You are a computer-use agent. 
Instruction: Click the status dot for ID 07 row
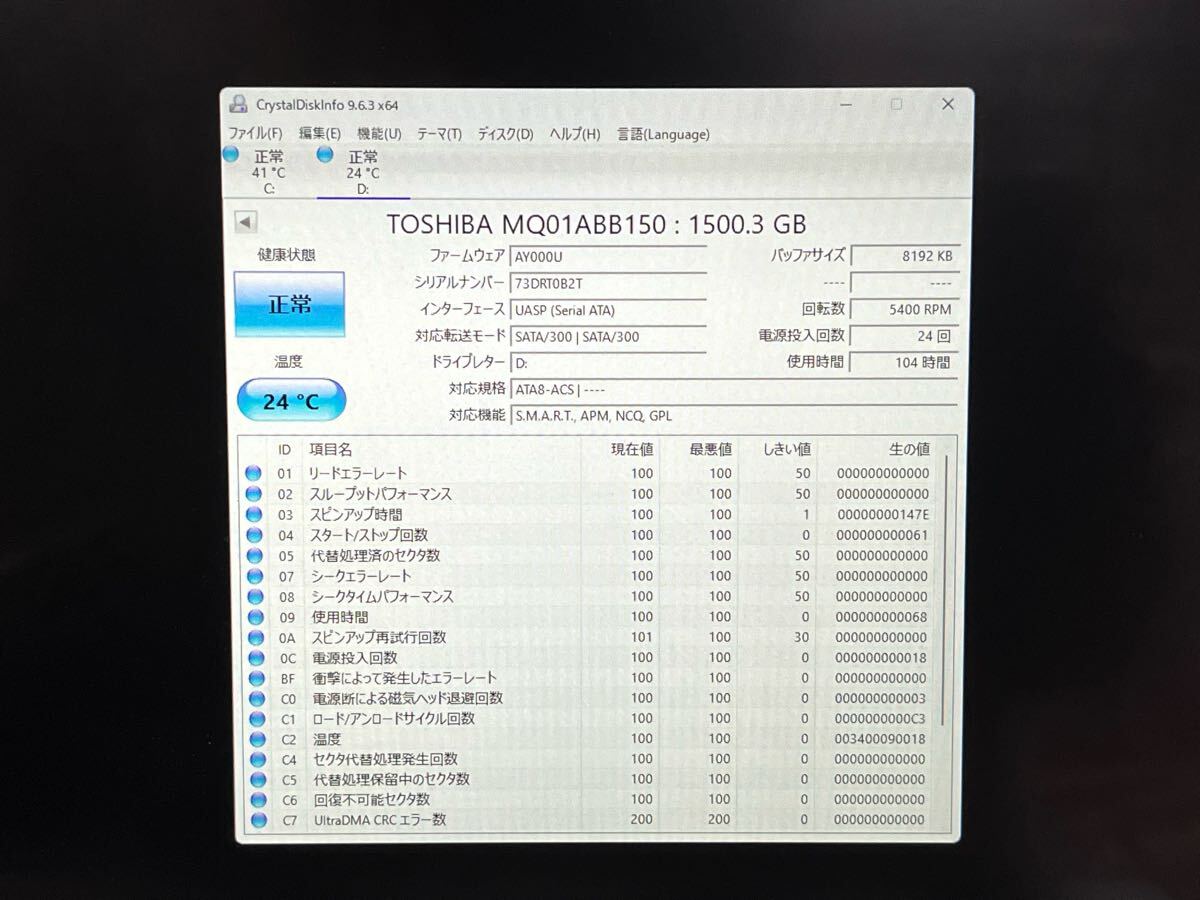(254, 576)
